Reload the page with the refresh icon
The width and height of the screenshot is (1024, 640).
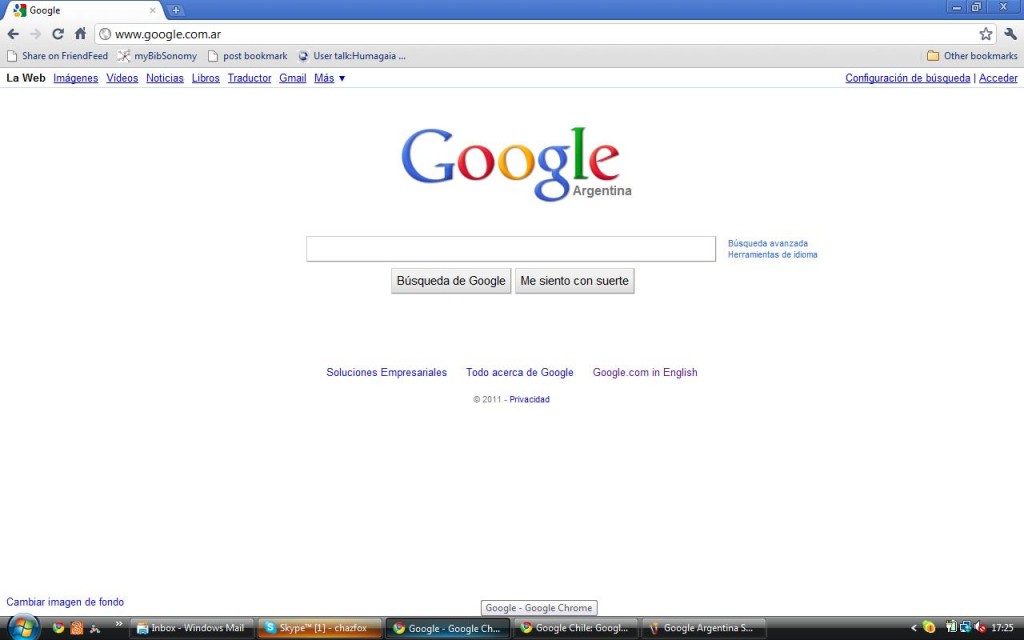click(57, 34)
